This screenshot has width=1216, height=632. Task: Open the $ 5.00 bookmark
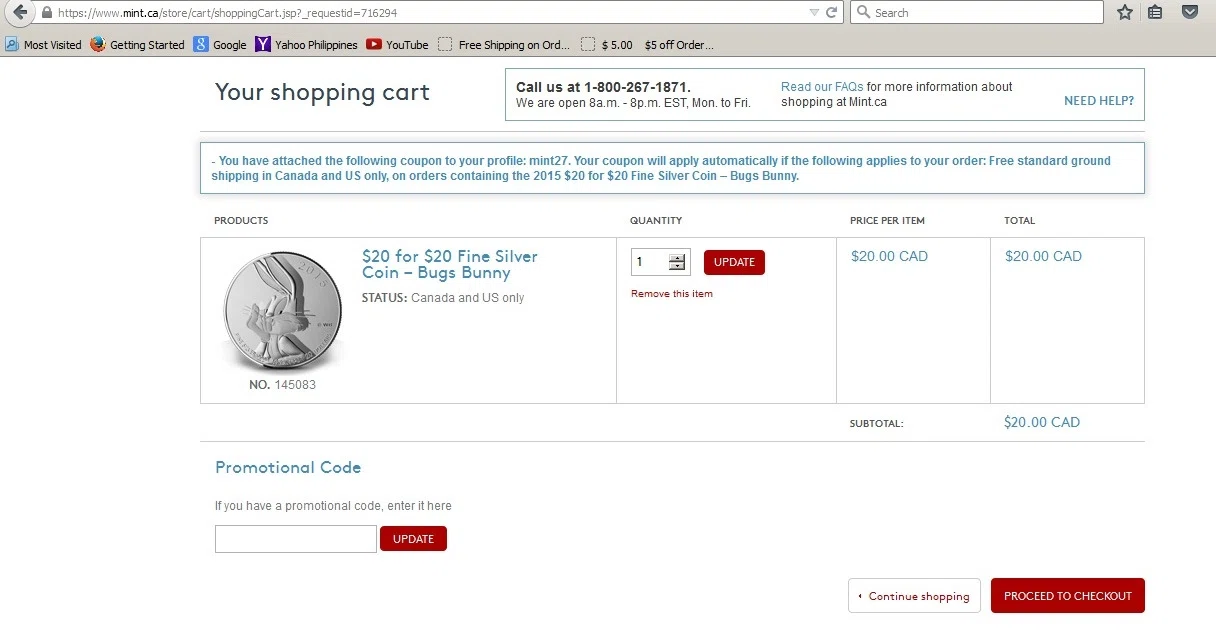click(607, 45)
